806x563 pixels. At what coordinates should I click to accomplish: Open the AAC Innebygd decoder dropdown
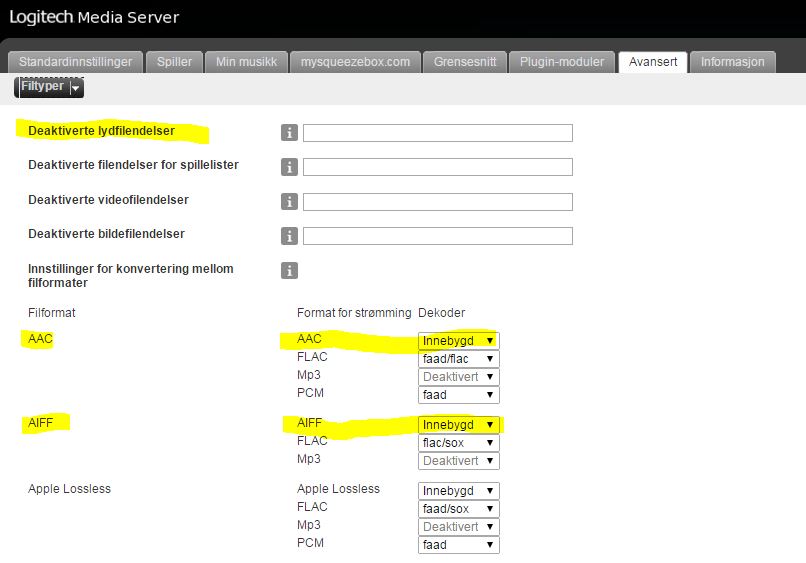458,341
